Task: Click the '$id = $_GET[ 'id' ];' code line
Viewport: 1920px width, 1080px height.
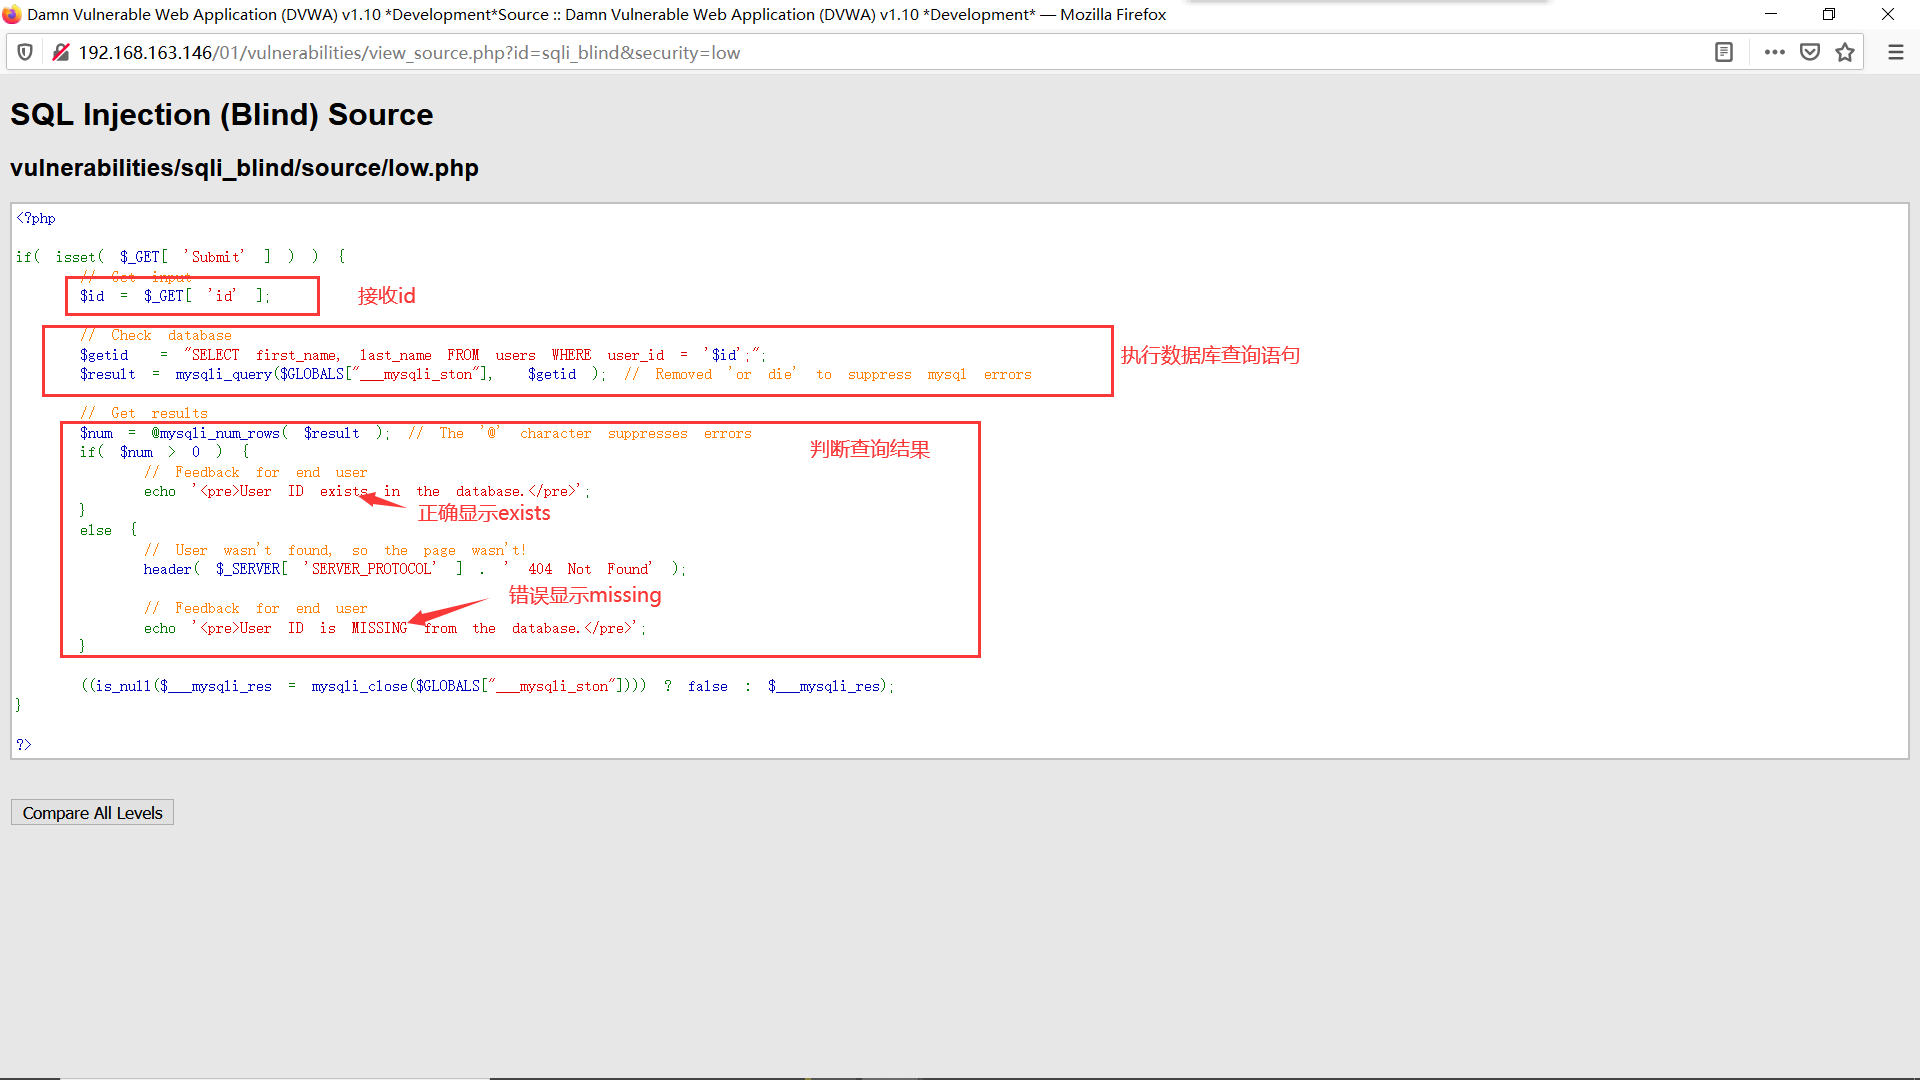Action: [175, 296]
